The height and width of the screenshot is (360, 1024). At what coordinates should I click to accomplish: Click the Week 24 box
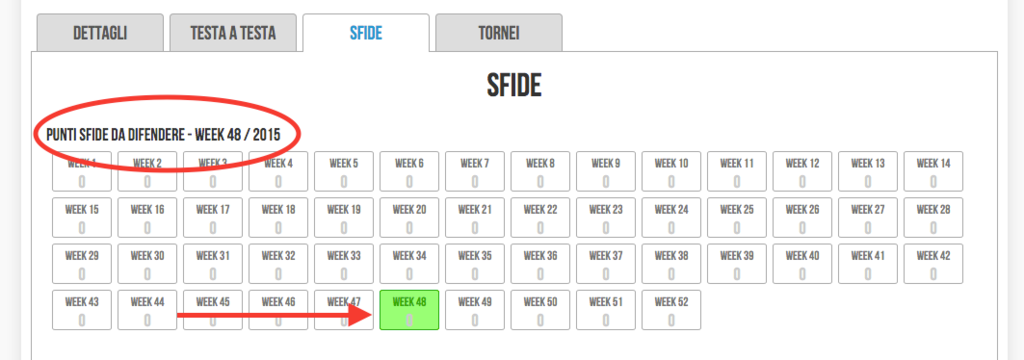click(671, 218)
